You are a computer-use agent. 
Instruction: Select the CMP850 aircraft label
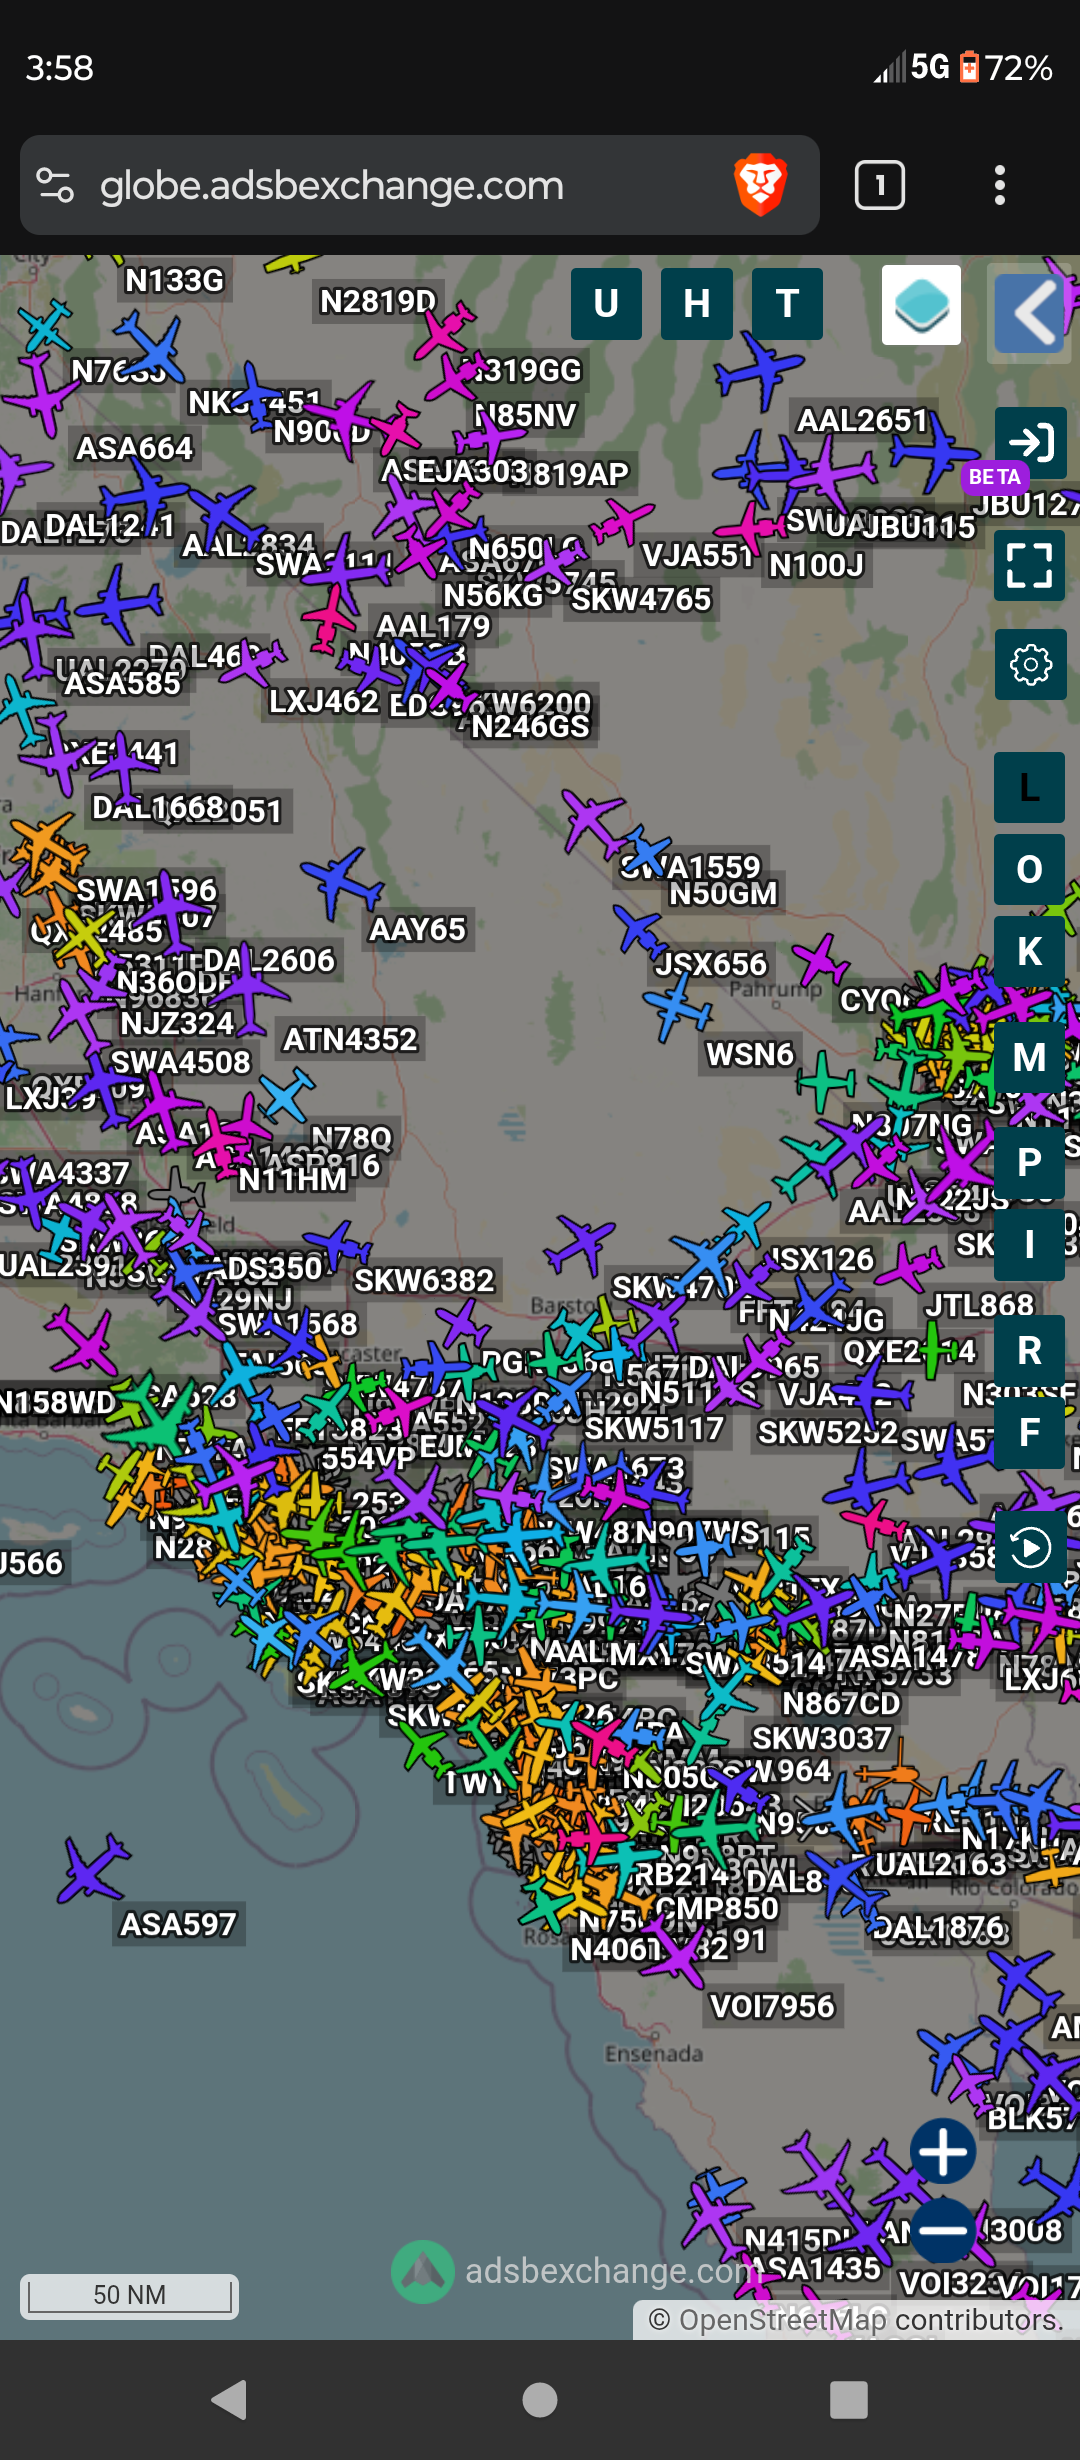click(x=717, y=1908)
